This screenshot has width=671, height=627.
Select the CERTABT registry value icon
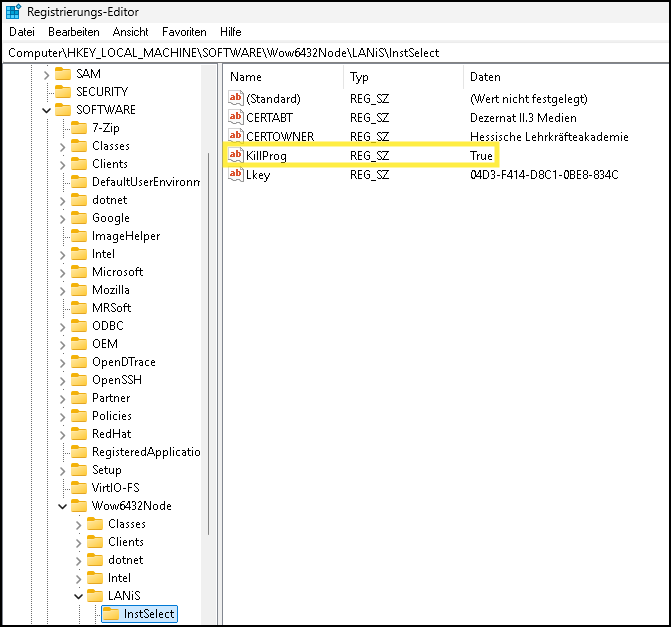(x=236, y=117)
